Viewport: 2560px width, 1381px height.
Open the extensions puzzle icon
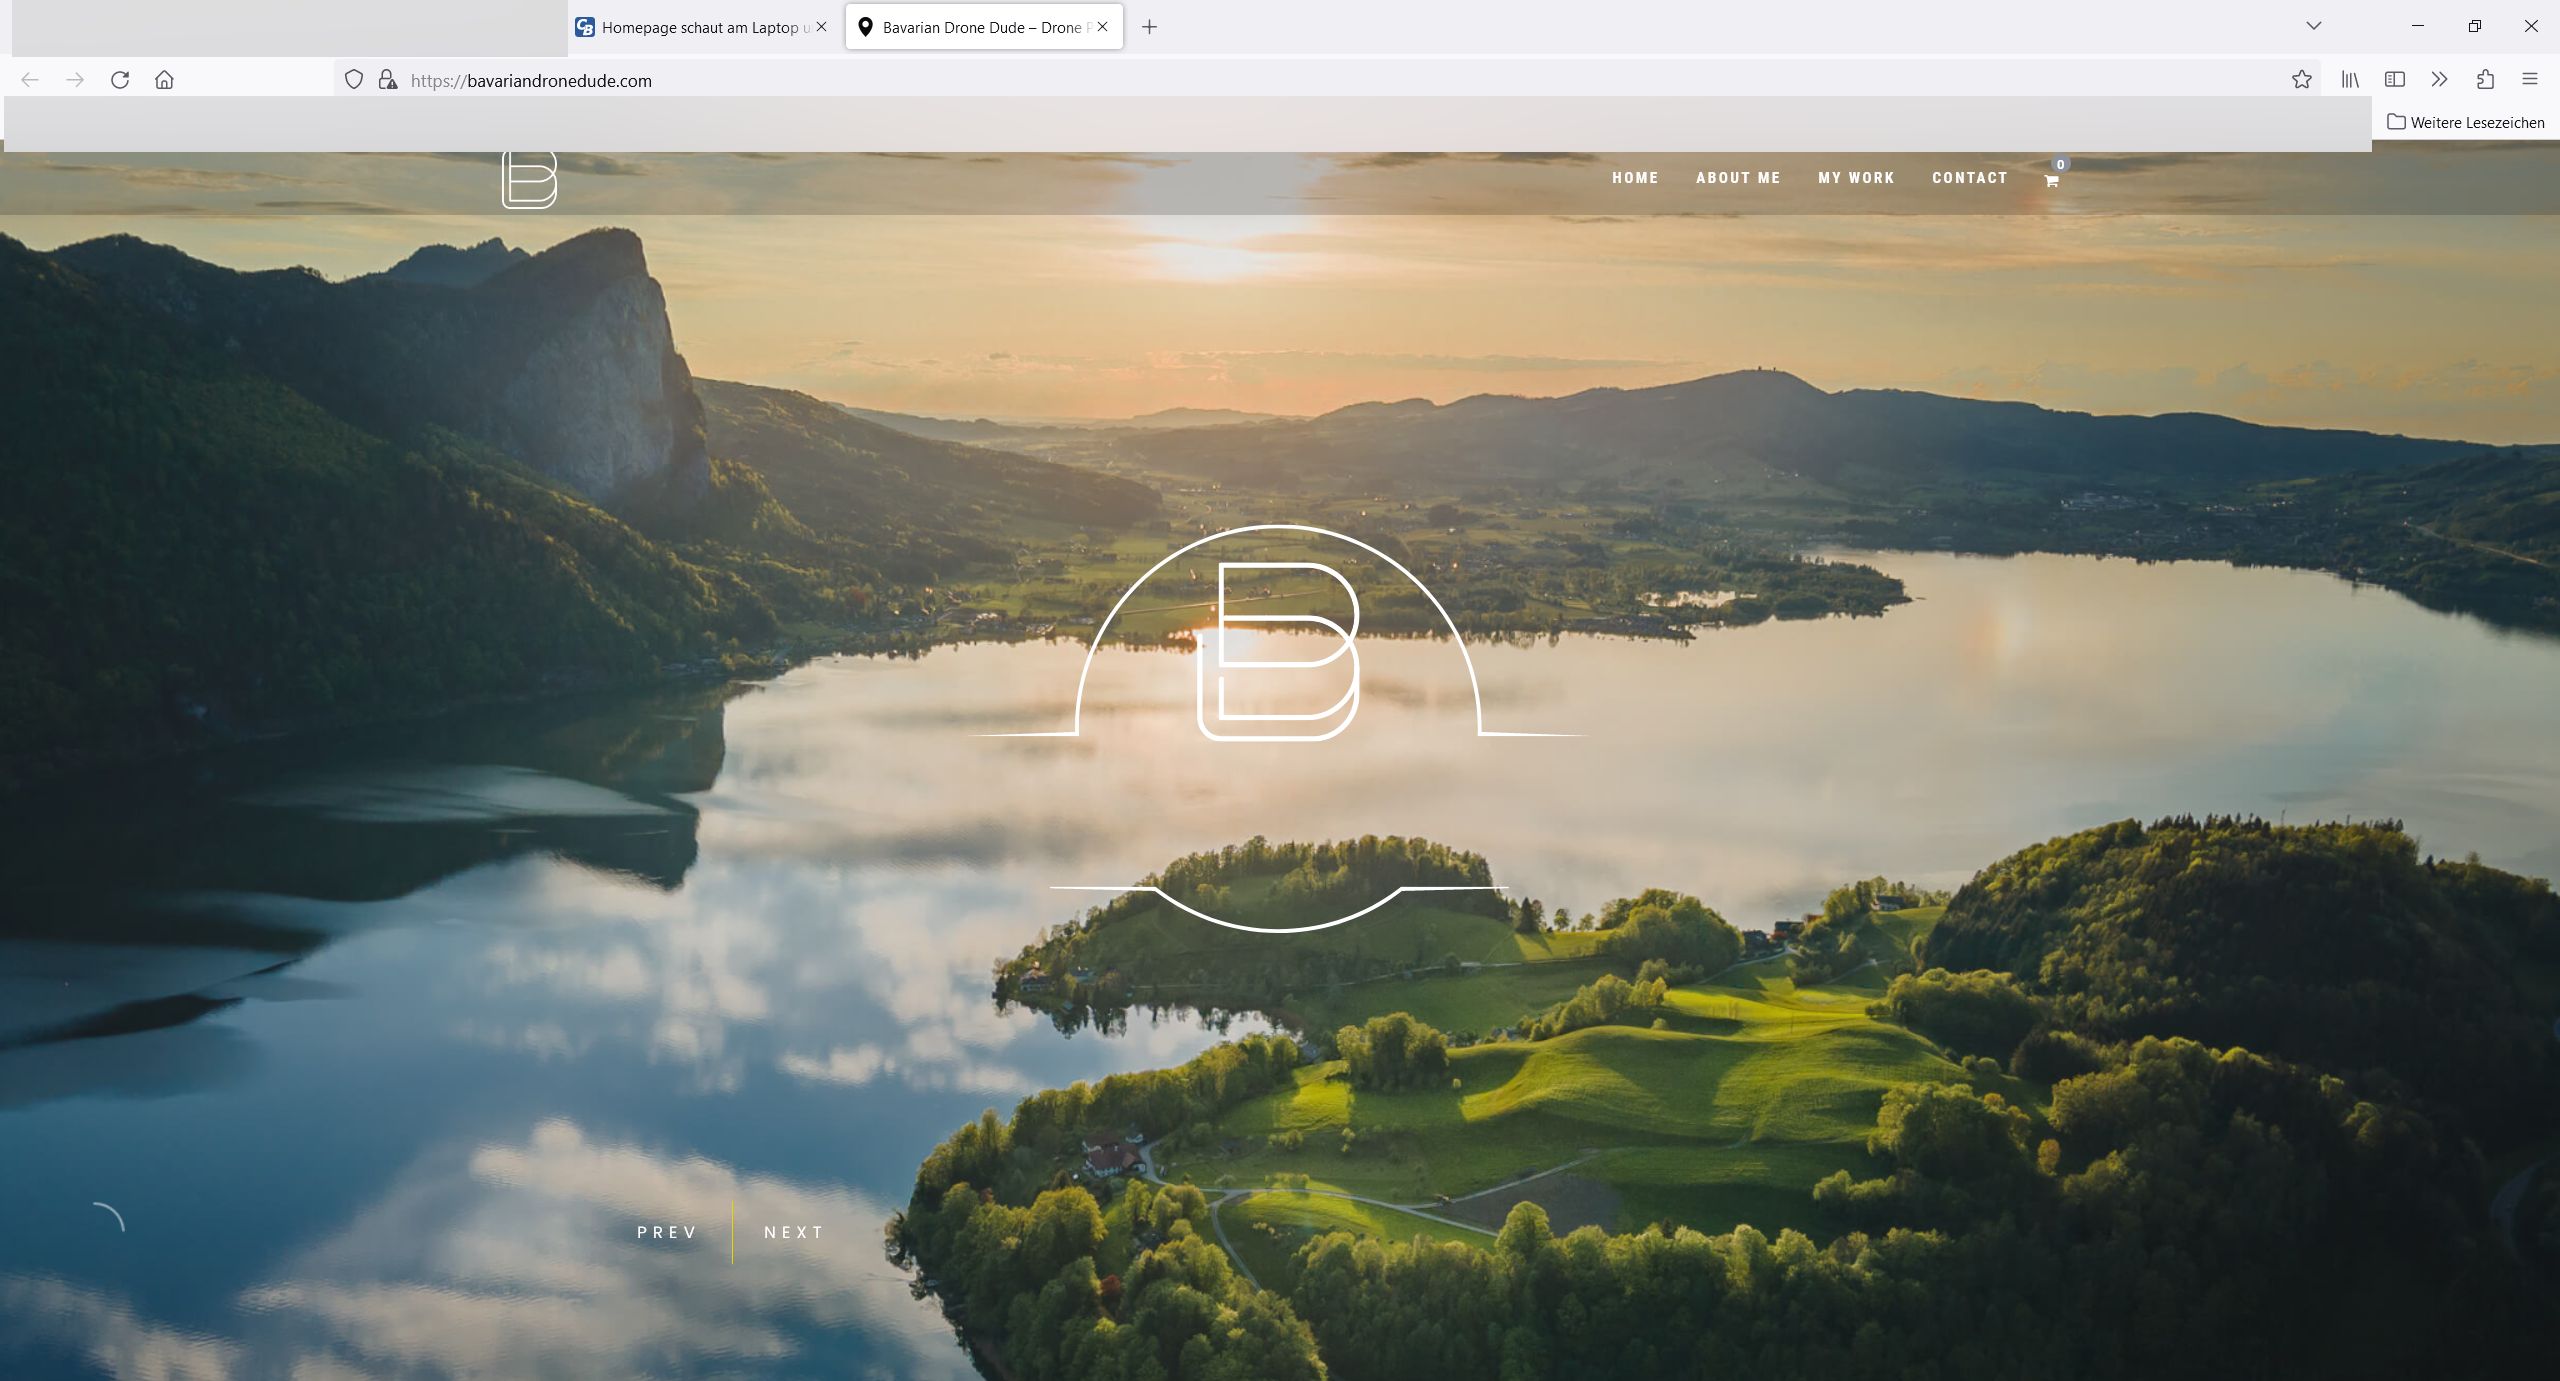2485,80
